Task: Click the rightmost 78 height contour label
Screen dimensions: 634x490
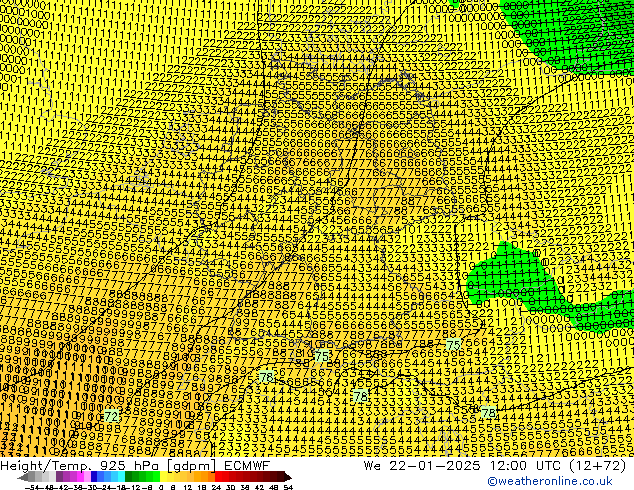Action: click(489, 413)
